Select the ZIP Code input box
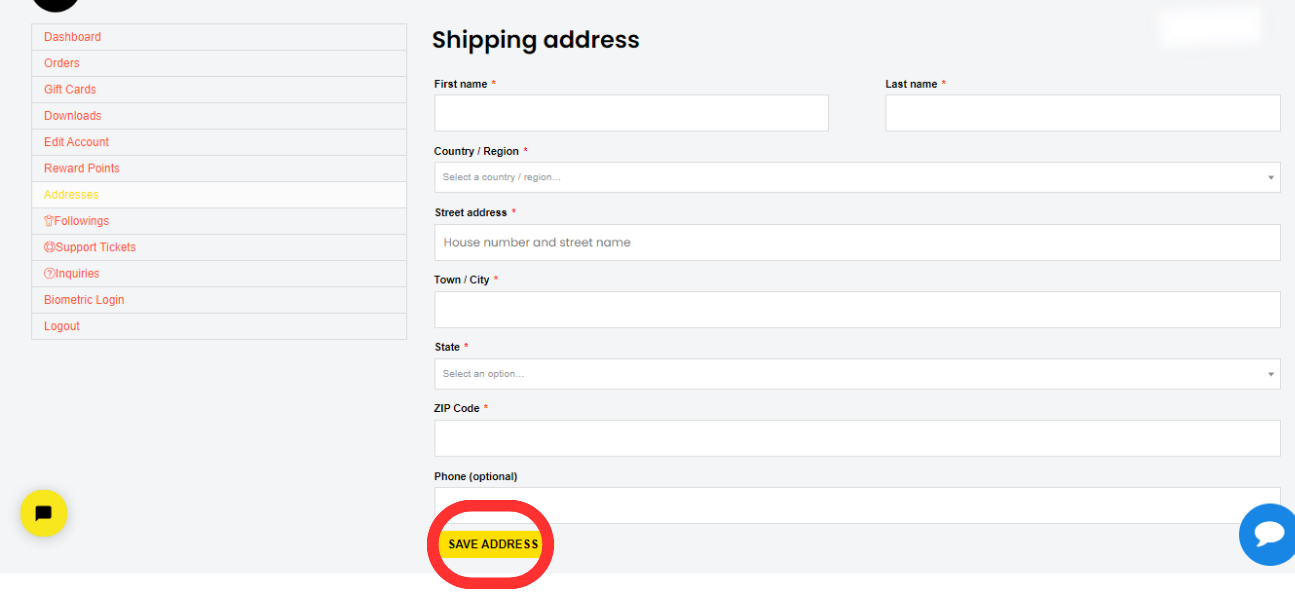The height and width of the screenshot is (605, 1295). tap(856, 438)
